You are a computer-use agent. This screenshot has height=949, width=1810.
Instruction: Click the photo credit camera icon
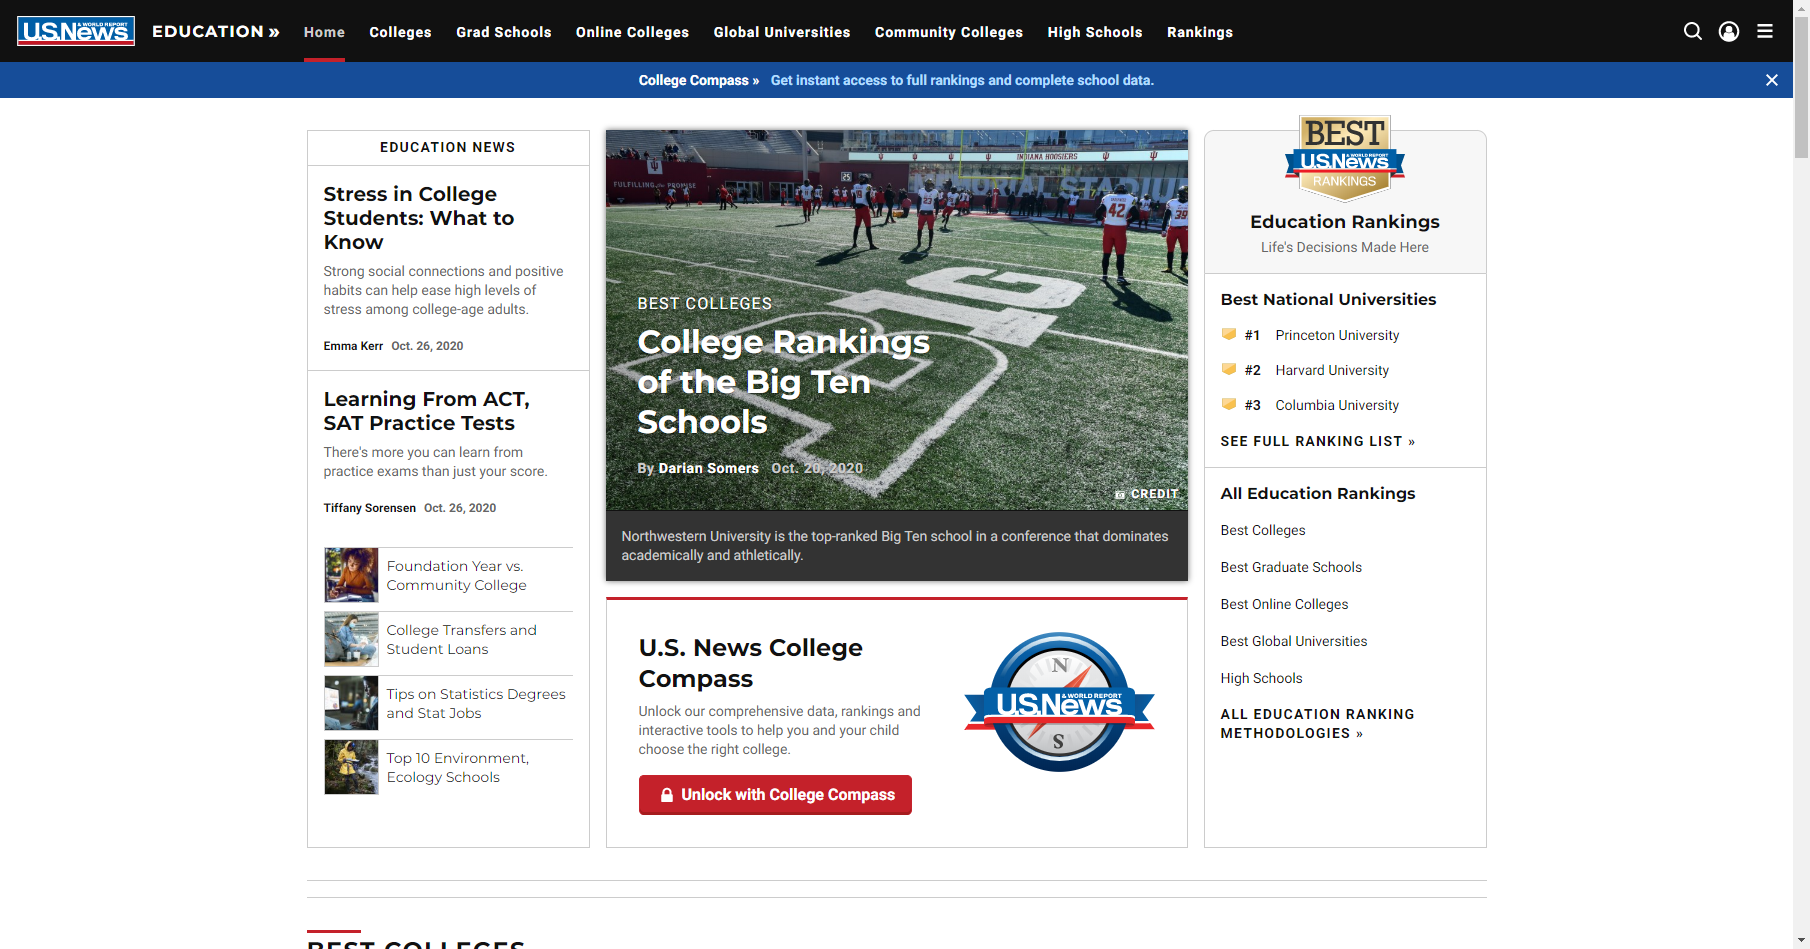pyautogui.click(x=1120, y=494)
